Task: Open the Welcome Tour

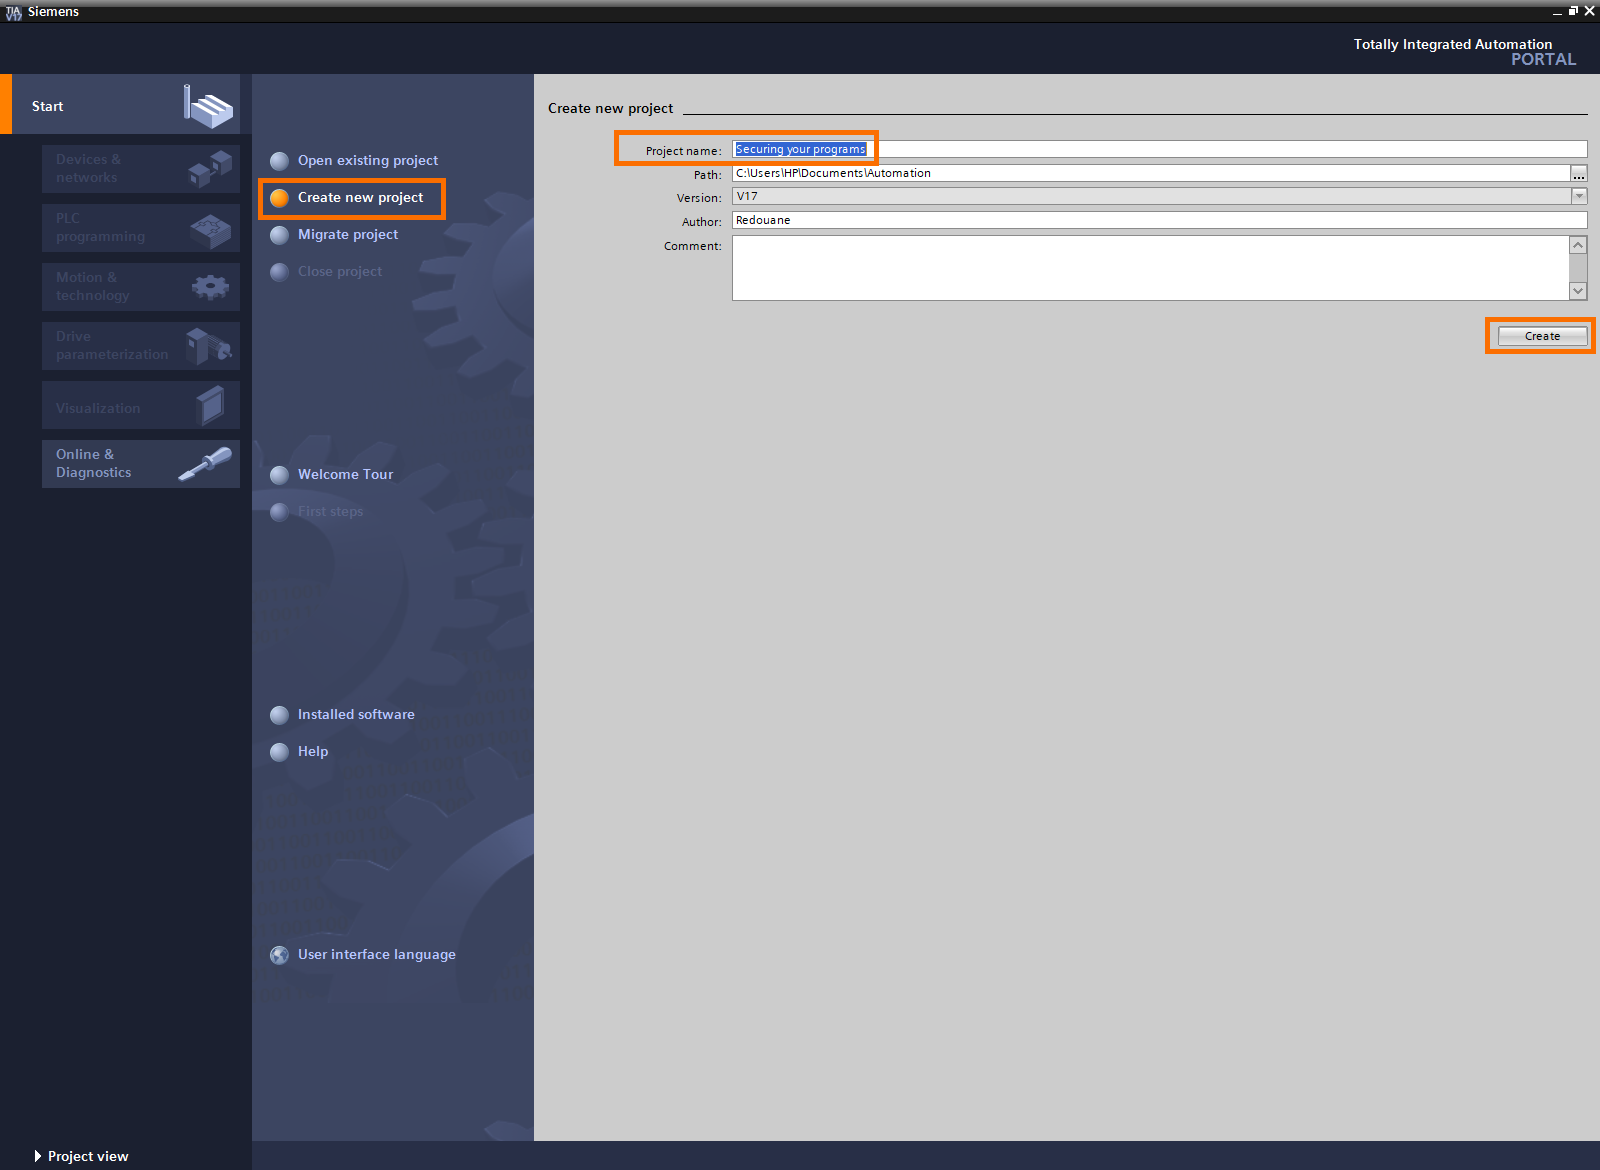Action: (345, 474)
